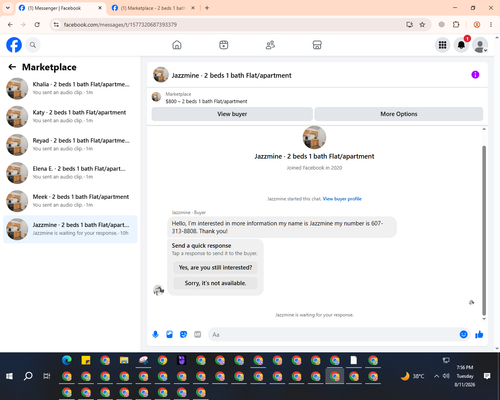This screenshot has height=400, width=500.
Task: Click the Jazzmine conversation header title
Action: click(231, 75)
